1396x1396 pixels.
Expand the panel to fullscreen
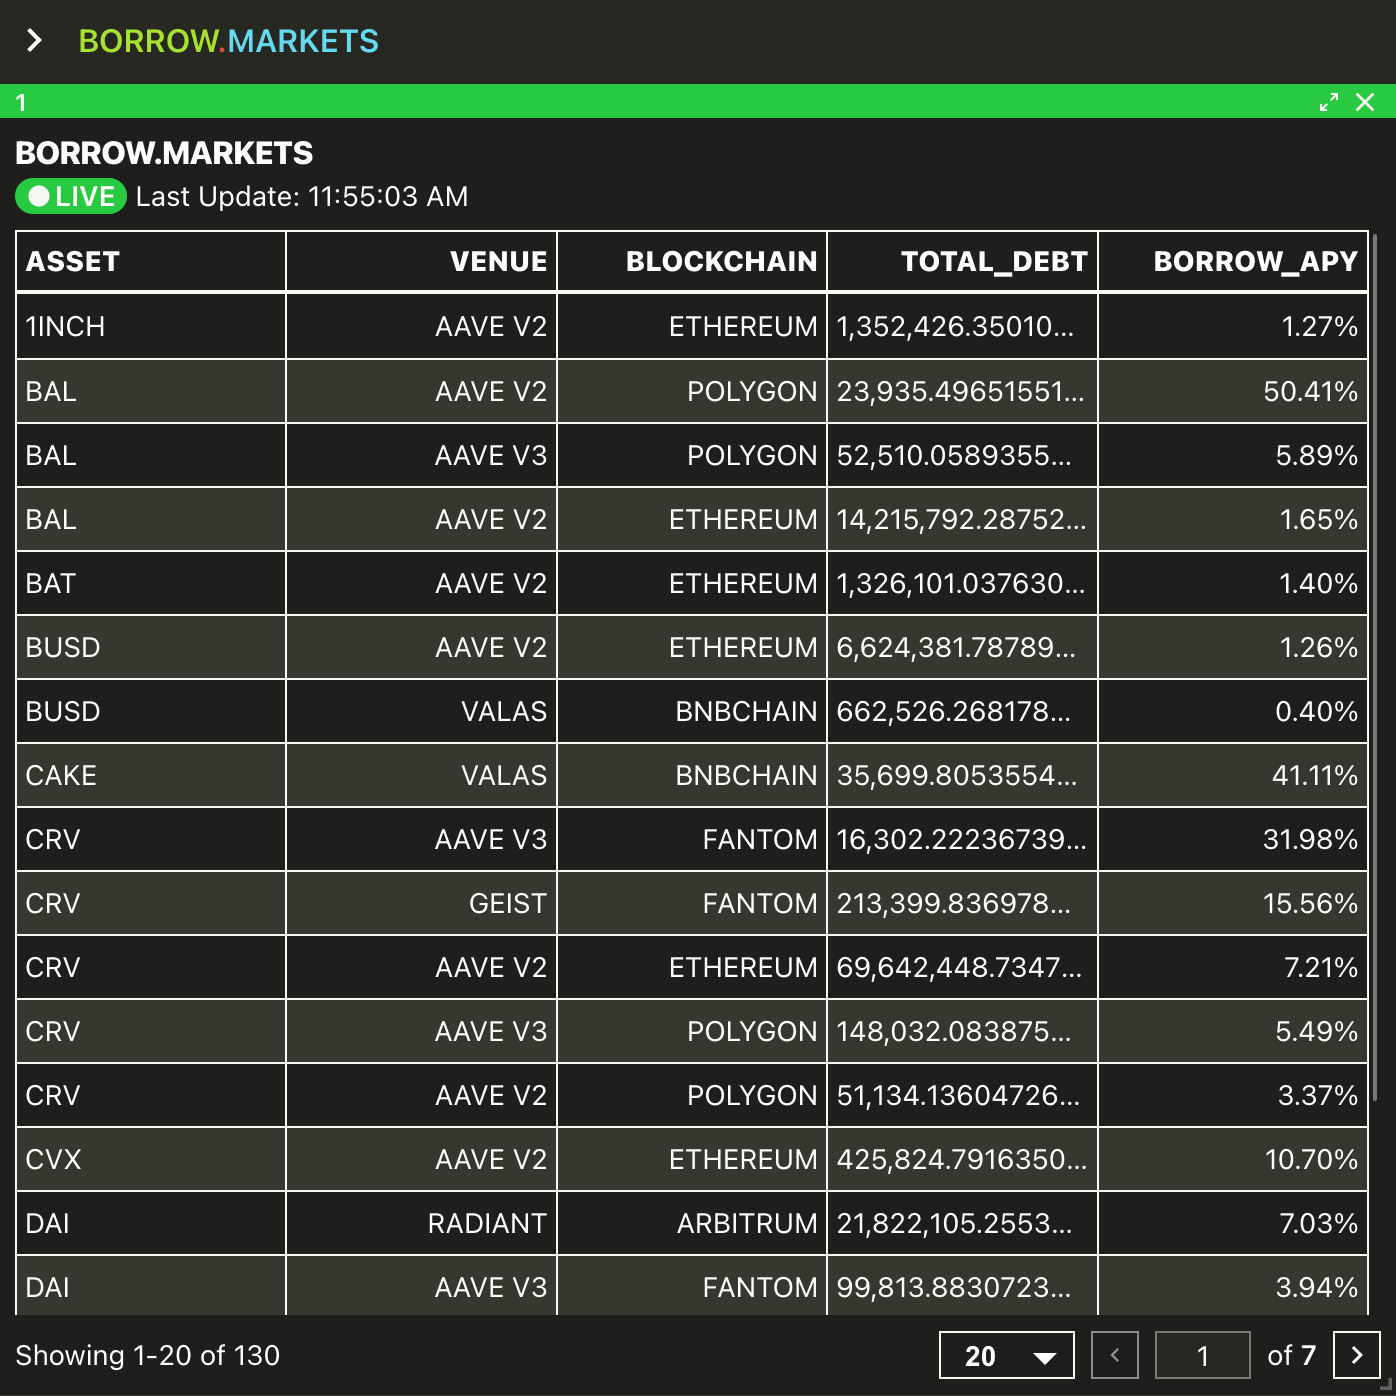[1328, 102]
